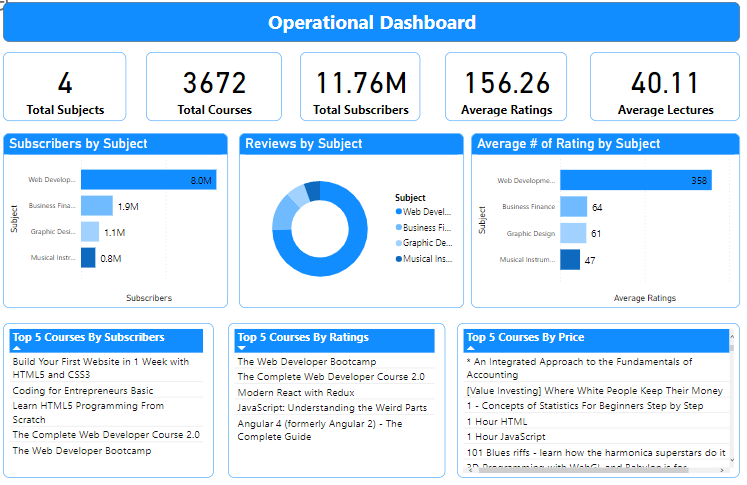This screenshot has width=747, height=485.
Task: Select row An Integrated Approach to the Fundamentals of Accounting
Action: [x=596, y=368]
